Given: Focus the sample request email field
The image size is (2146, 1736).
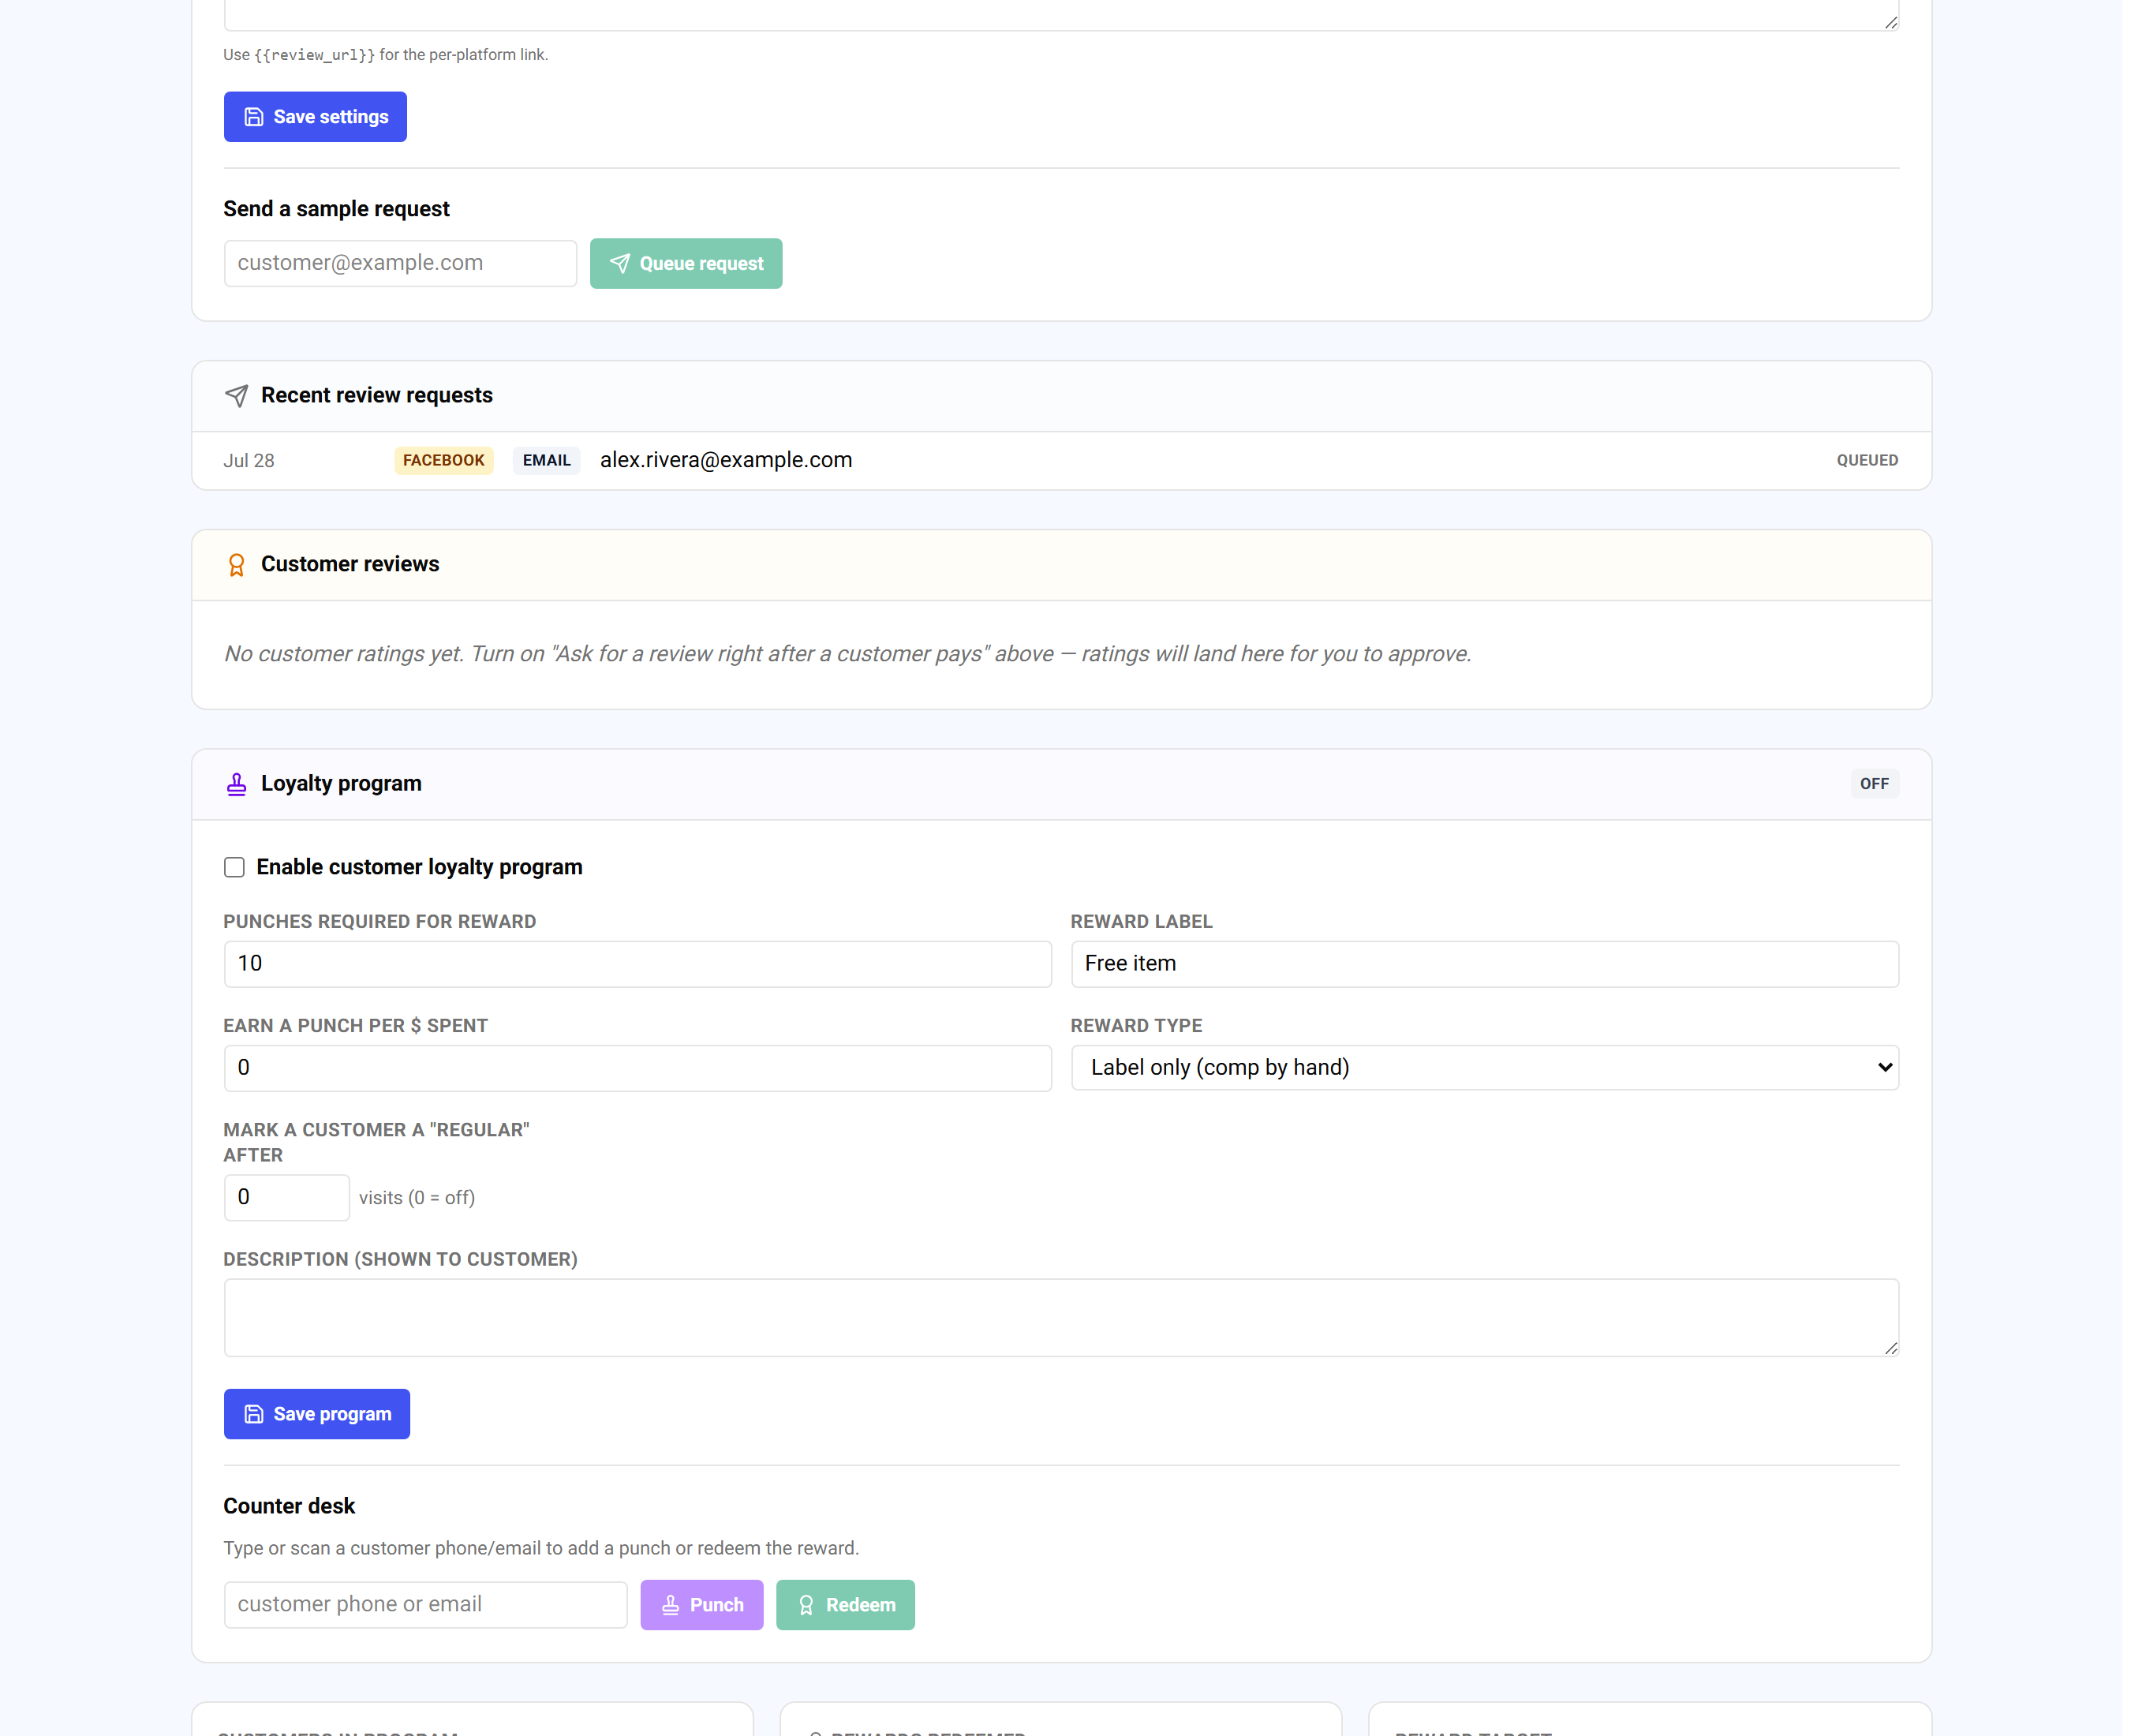Looking at the screenshot, I should [x=400, y=263].
